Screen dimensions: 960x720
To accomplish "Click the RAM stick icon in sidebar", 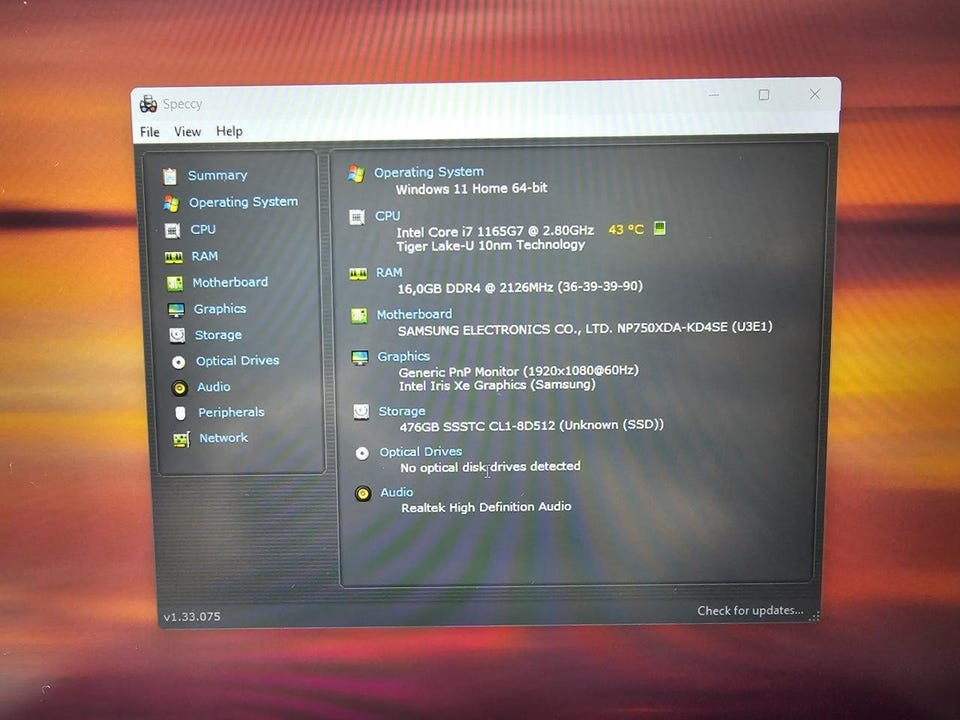I will pyautogui.click(x=173, y=258).
